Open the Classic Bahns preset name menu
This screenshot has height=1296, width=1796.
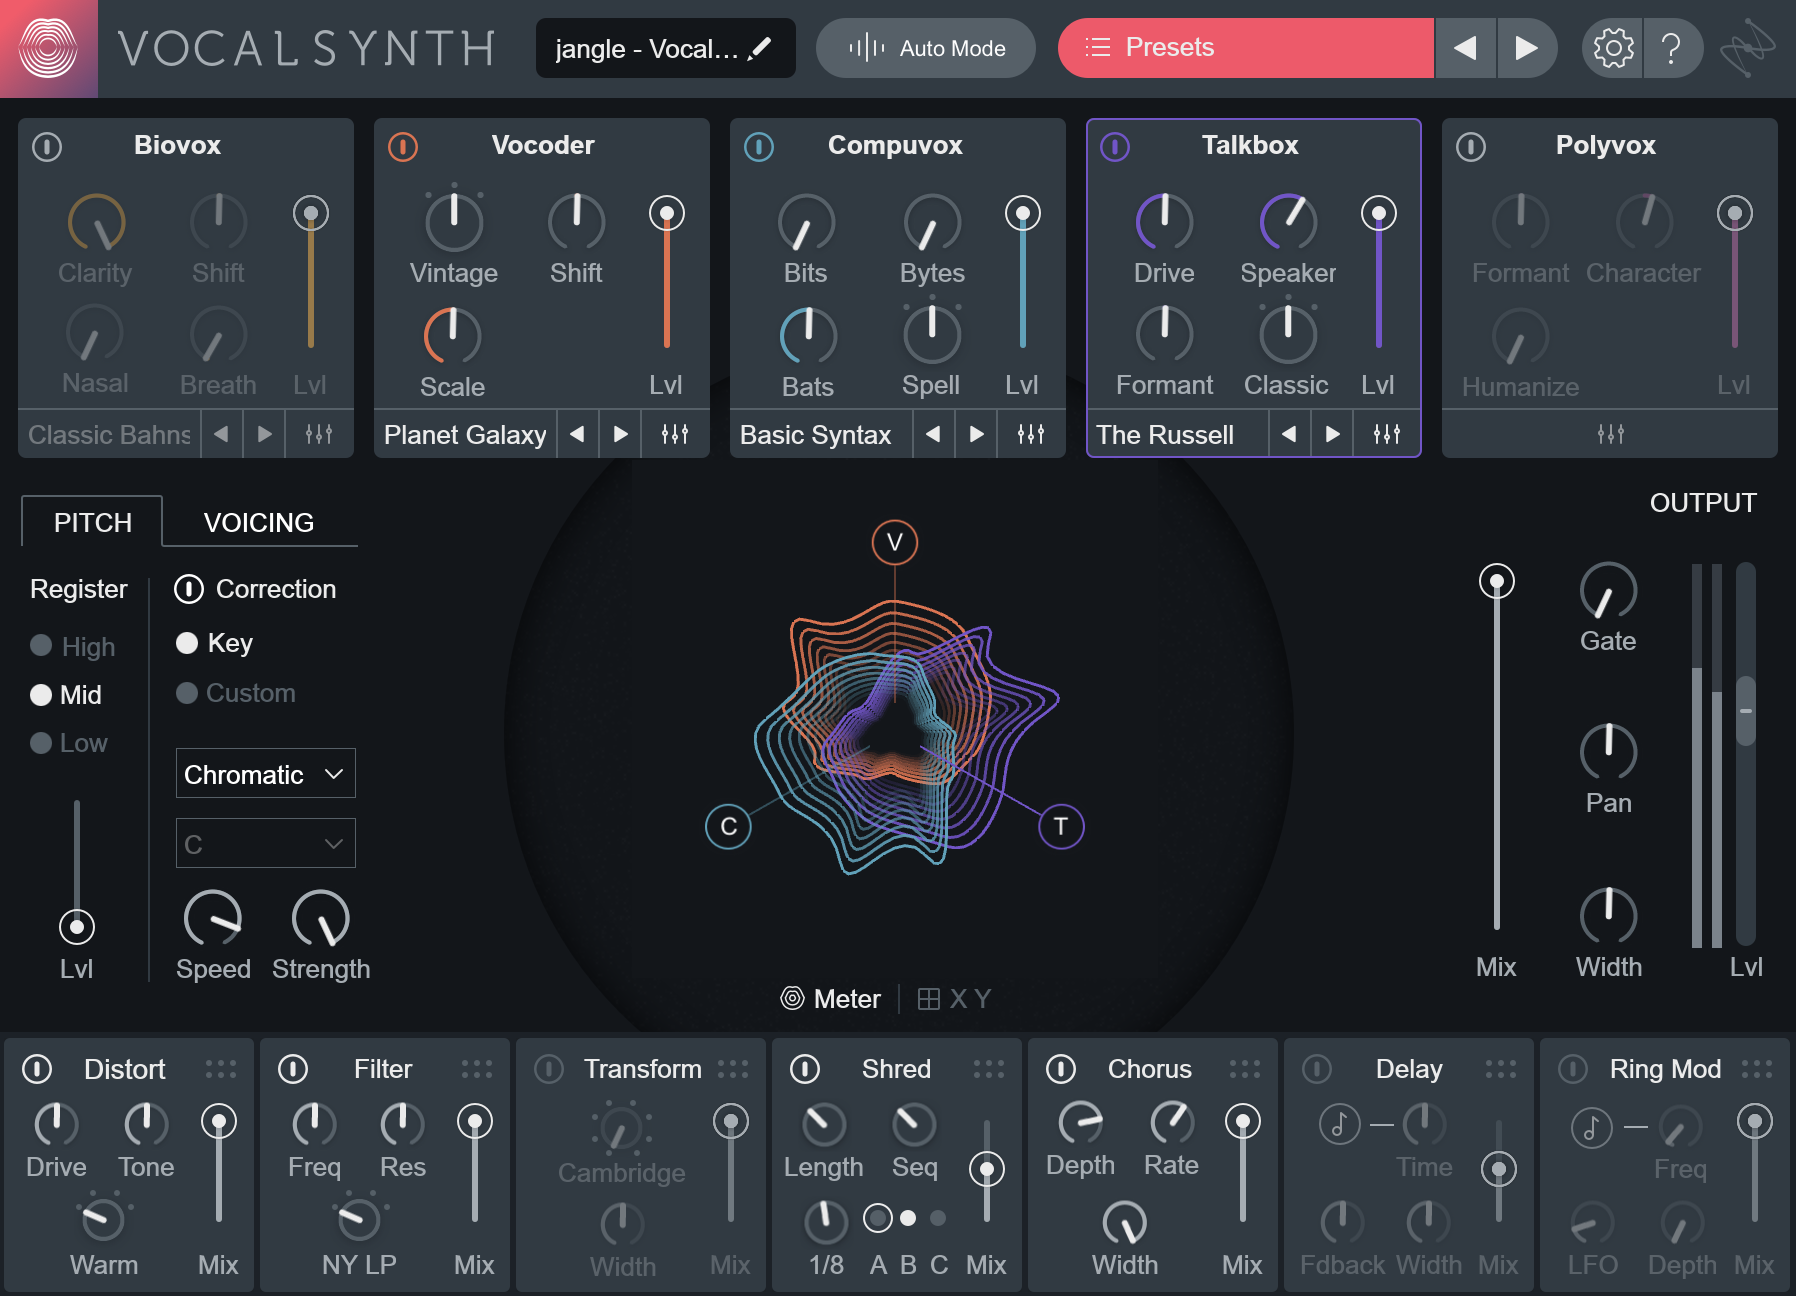109,435
